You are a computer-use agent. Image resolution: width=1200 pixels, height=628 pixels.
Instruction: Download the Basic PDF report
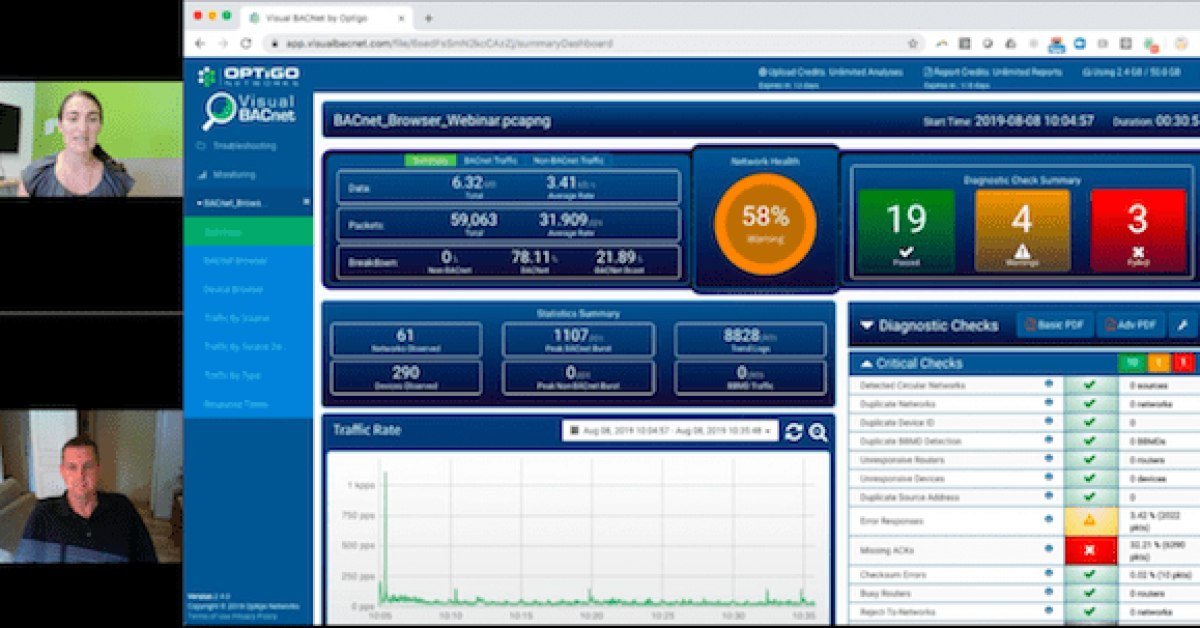pos(1054,325)
